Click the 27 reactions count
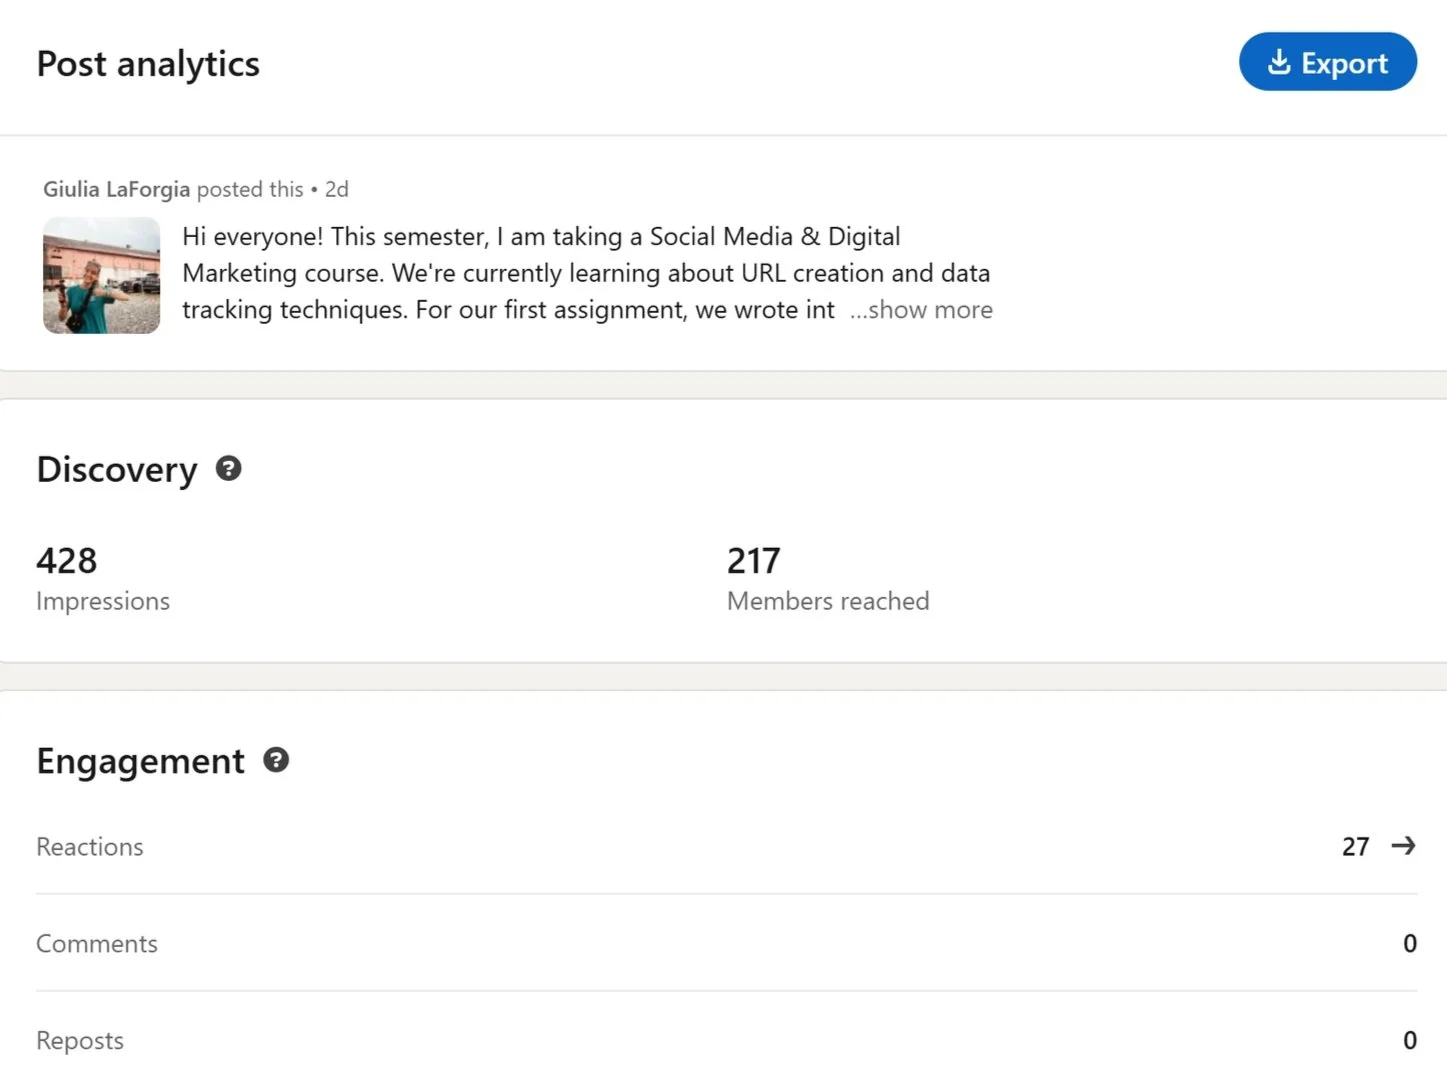The image size is (1447, 1087). click(x=1355, y=847)
